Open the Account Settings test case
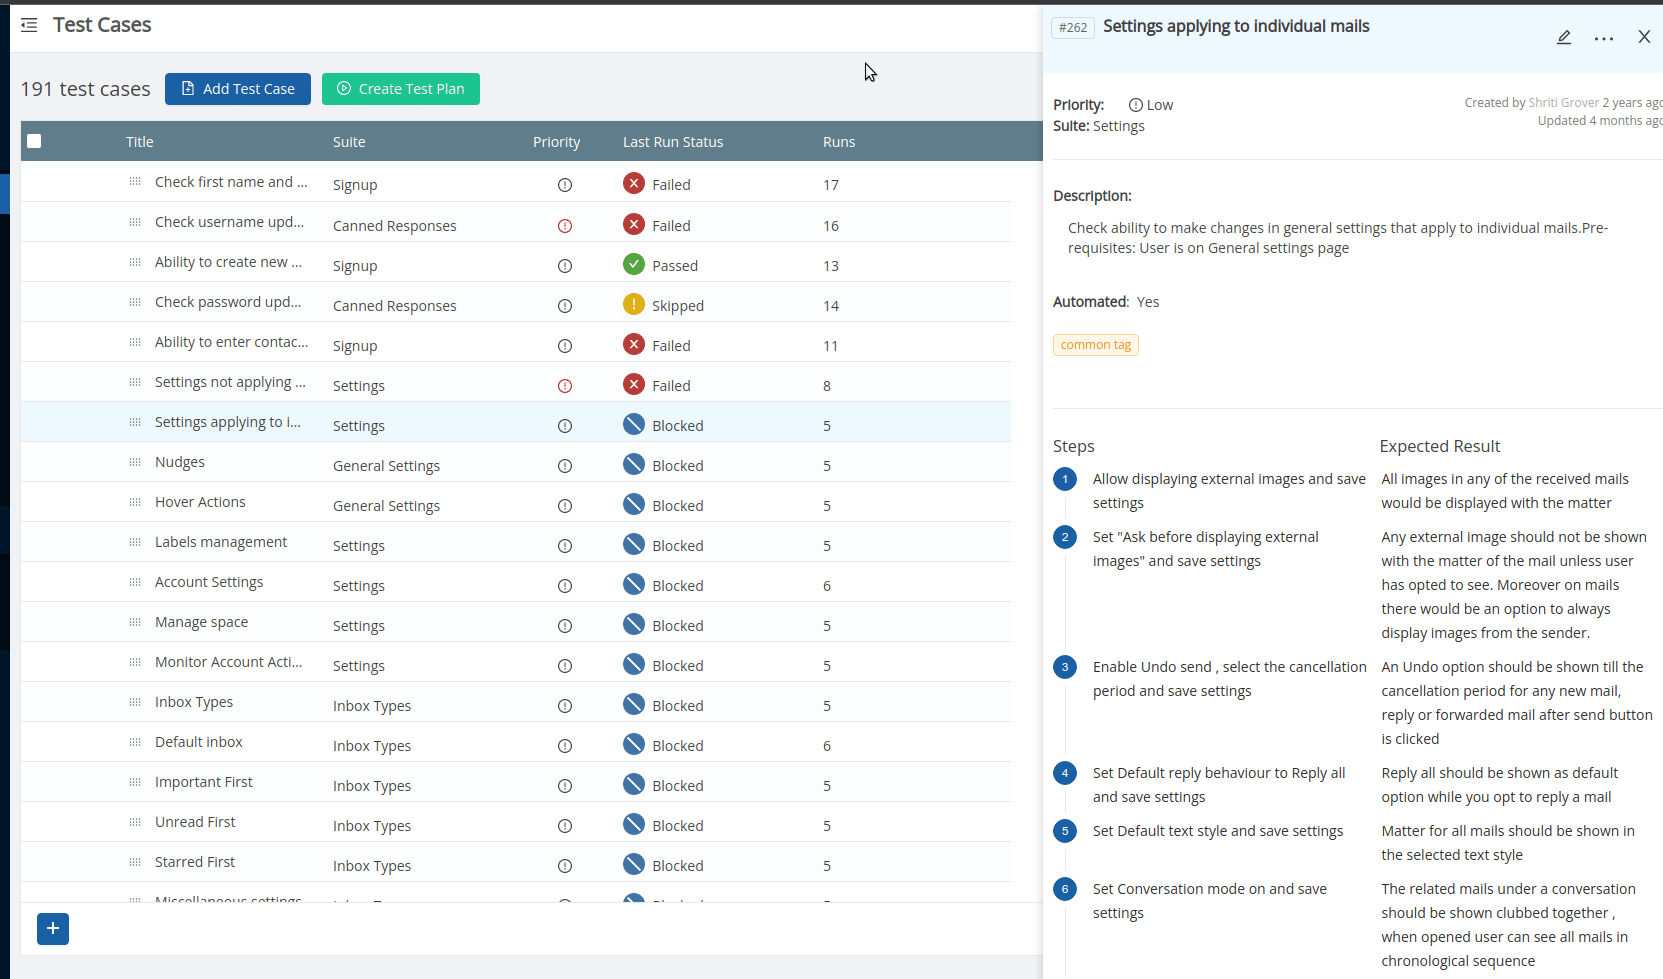Image resolution: width=1663 pixels, height=979 pixels. pyautogui.click(x=209, y=582)
